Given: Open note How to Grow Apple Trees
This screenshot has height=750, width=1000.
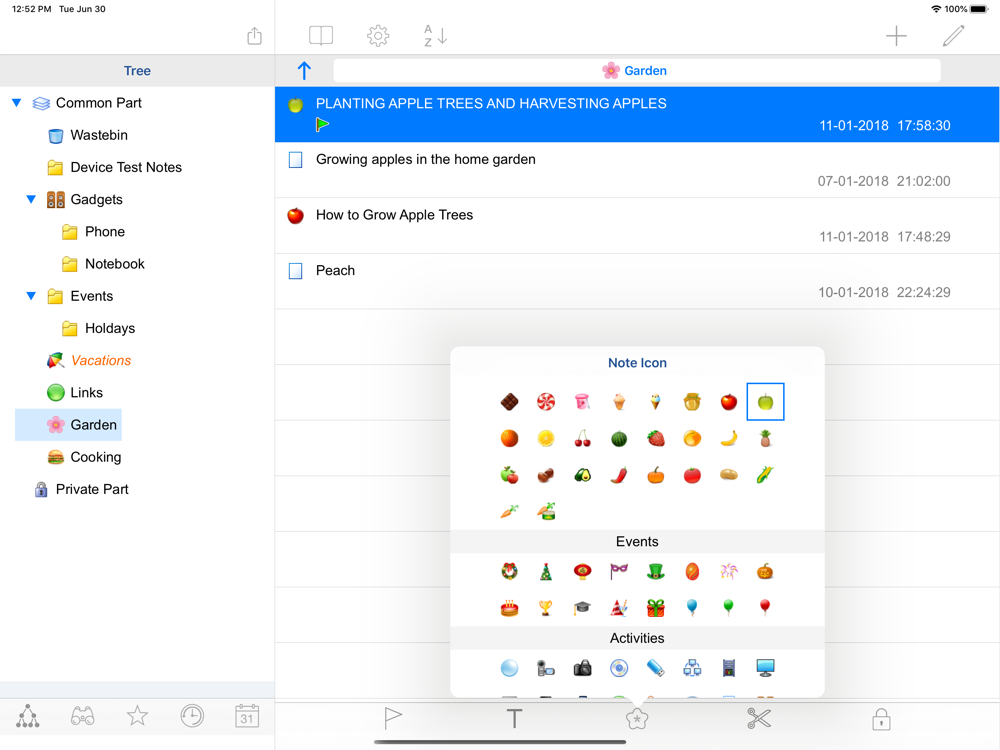Looking at the screenshot, I should 637,226.
